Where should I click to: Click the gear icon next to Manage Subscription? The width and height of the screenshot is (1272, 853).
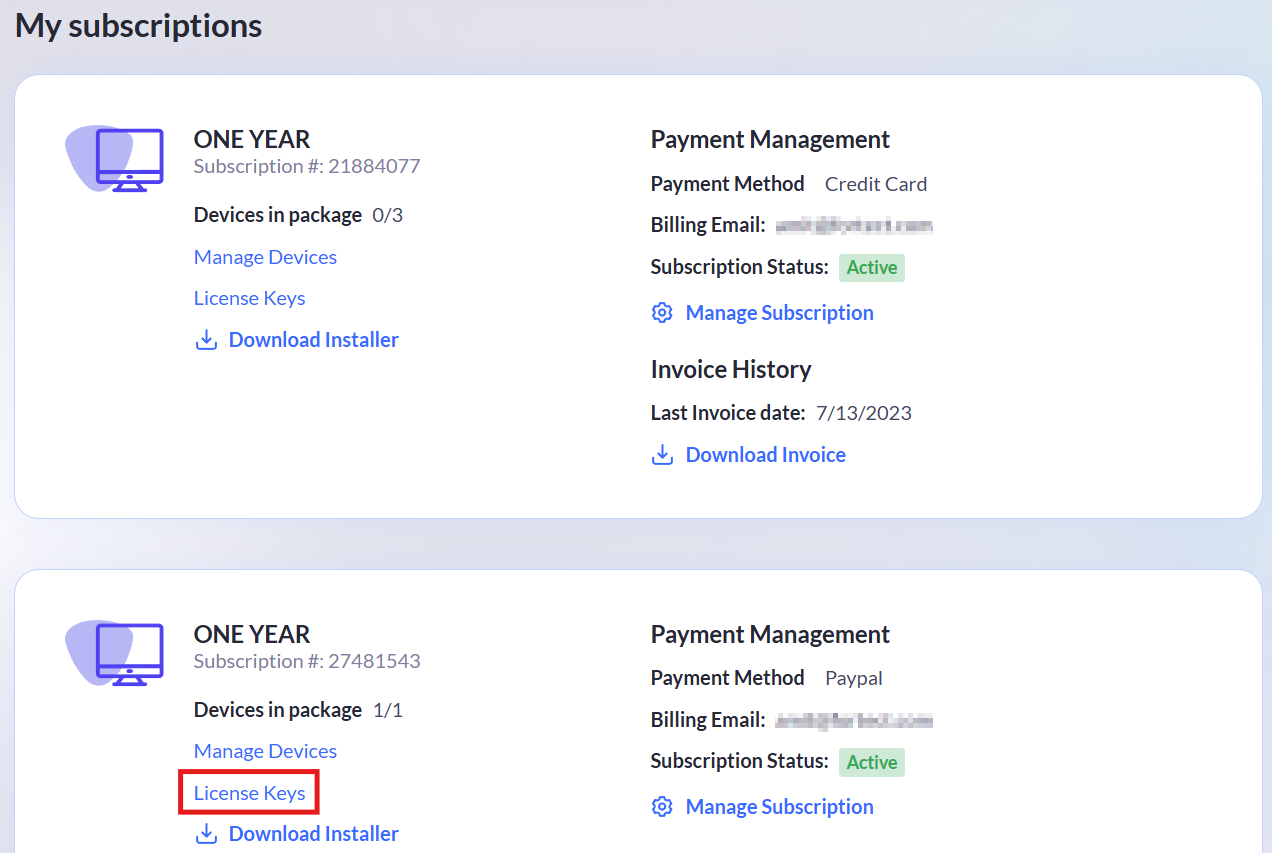click(661, 312)
